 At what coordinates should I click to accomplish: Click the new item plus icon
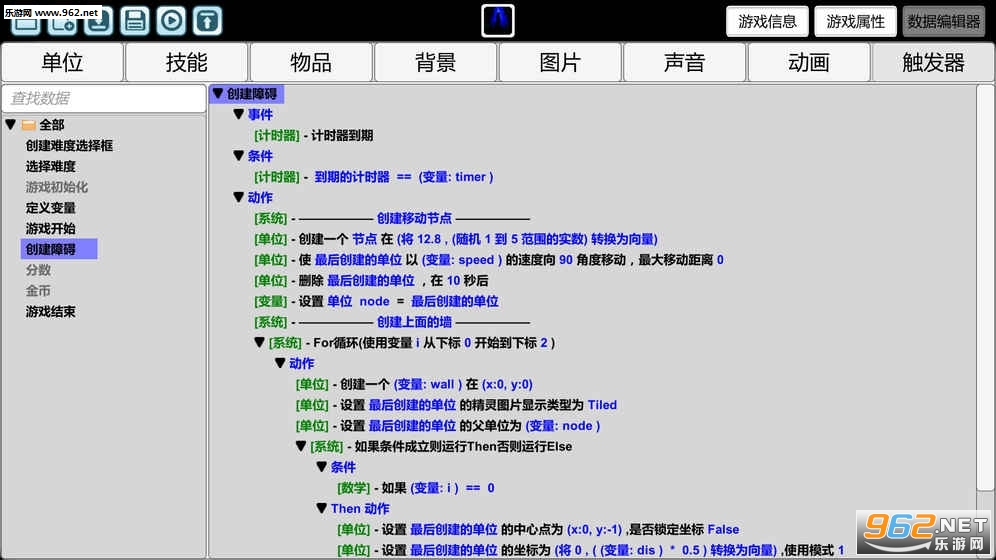(62, 19)
